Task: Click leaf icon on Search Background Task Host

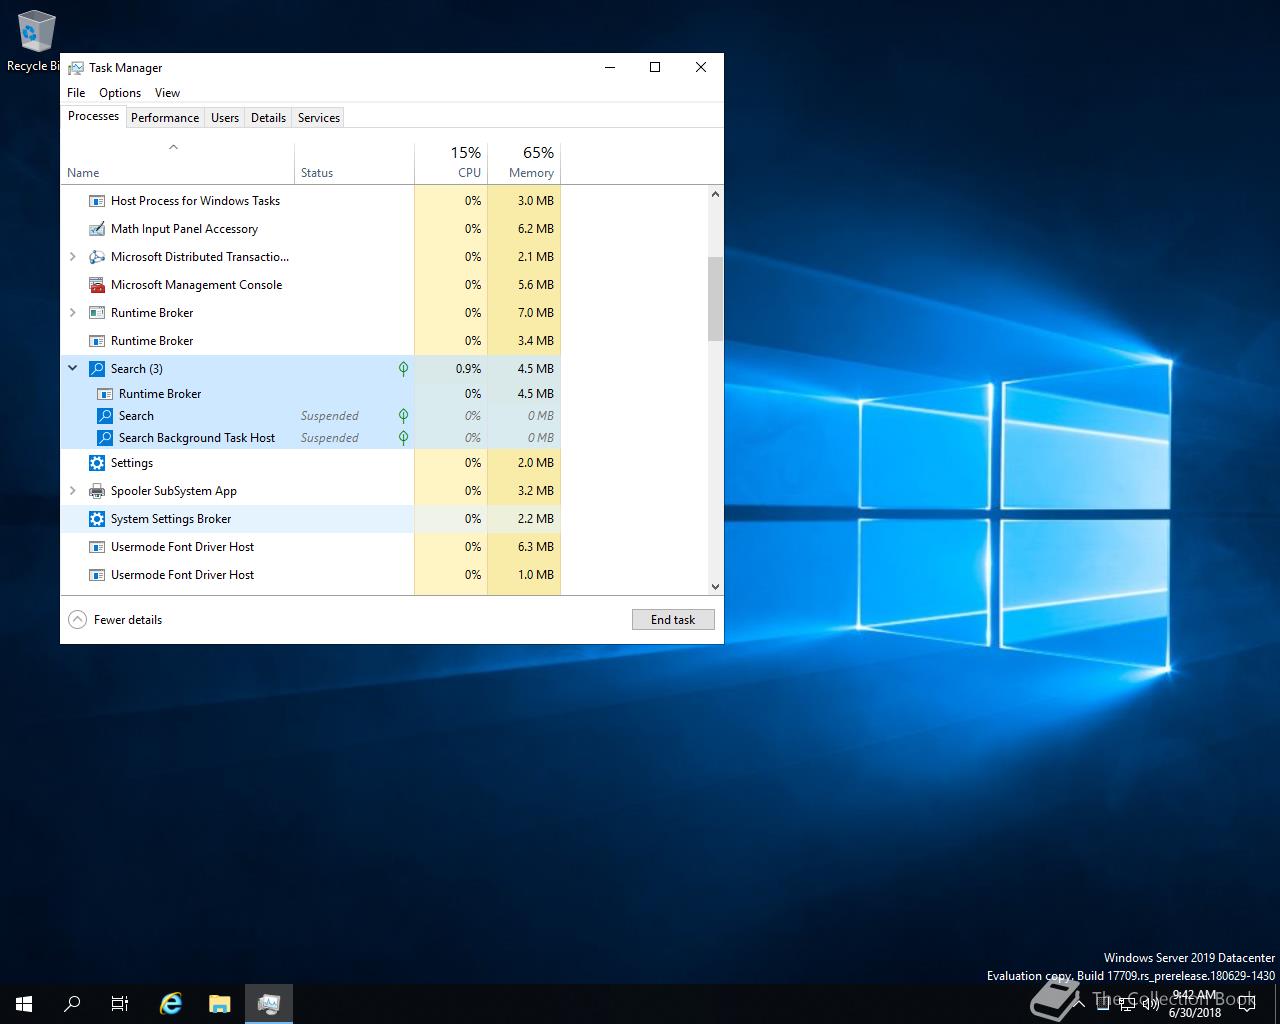Action: (403, 438)
